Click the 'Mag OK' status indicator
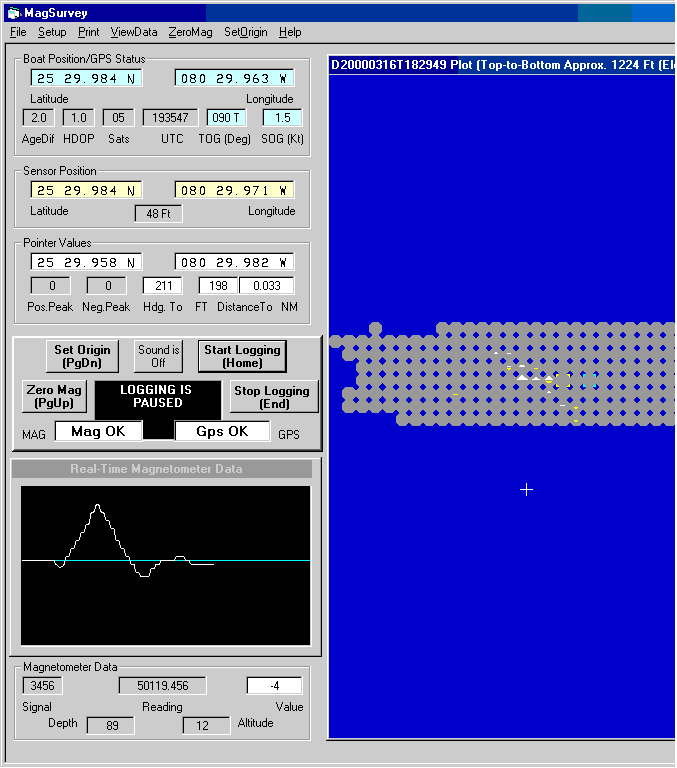This screenshot has width=677, height=768. pyautogui.click(x=98, y=431)
